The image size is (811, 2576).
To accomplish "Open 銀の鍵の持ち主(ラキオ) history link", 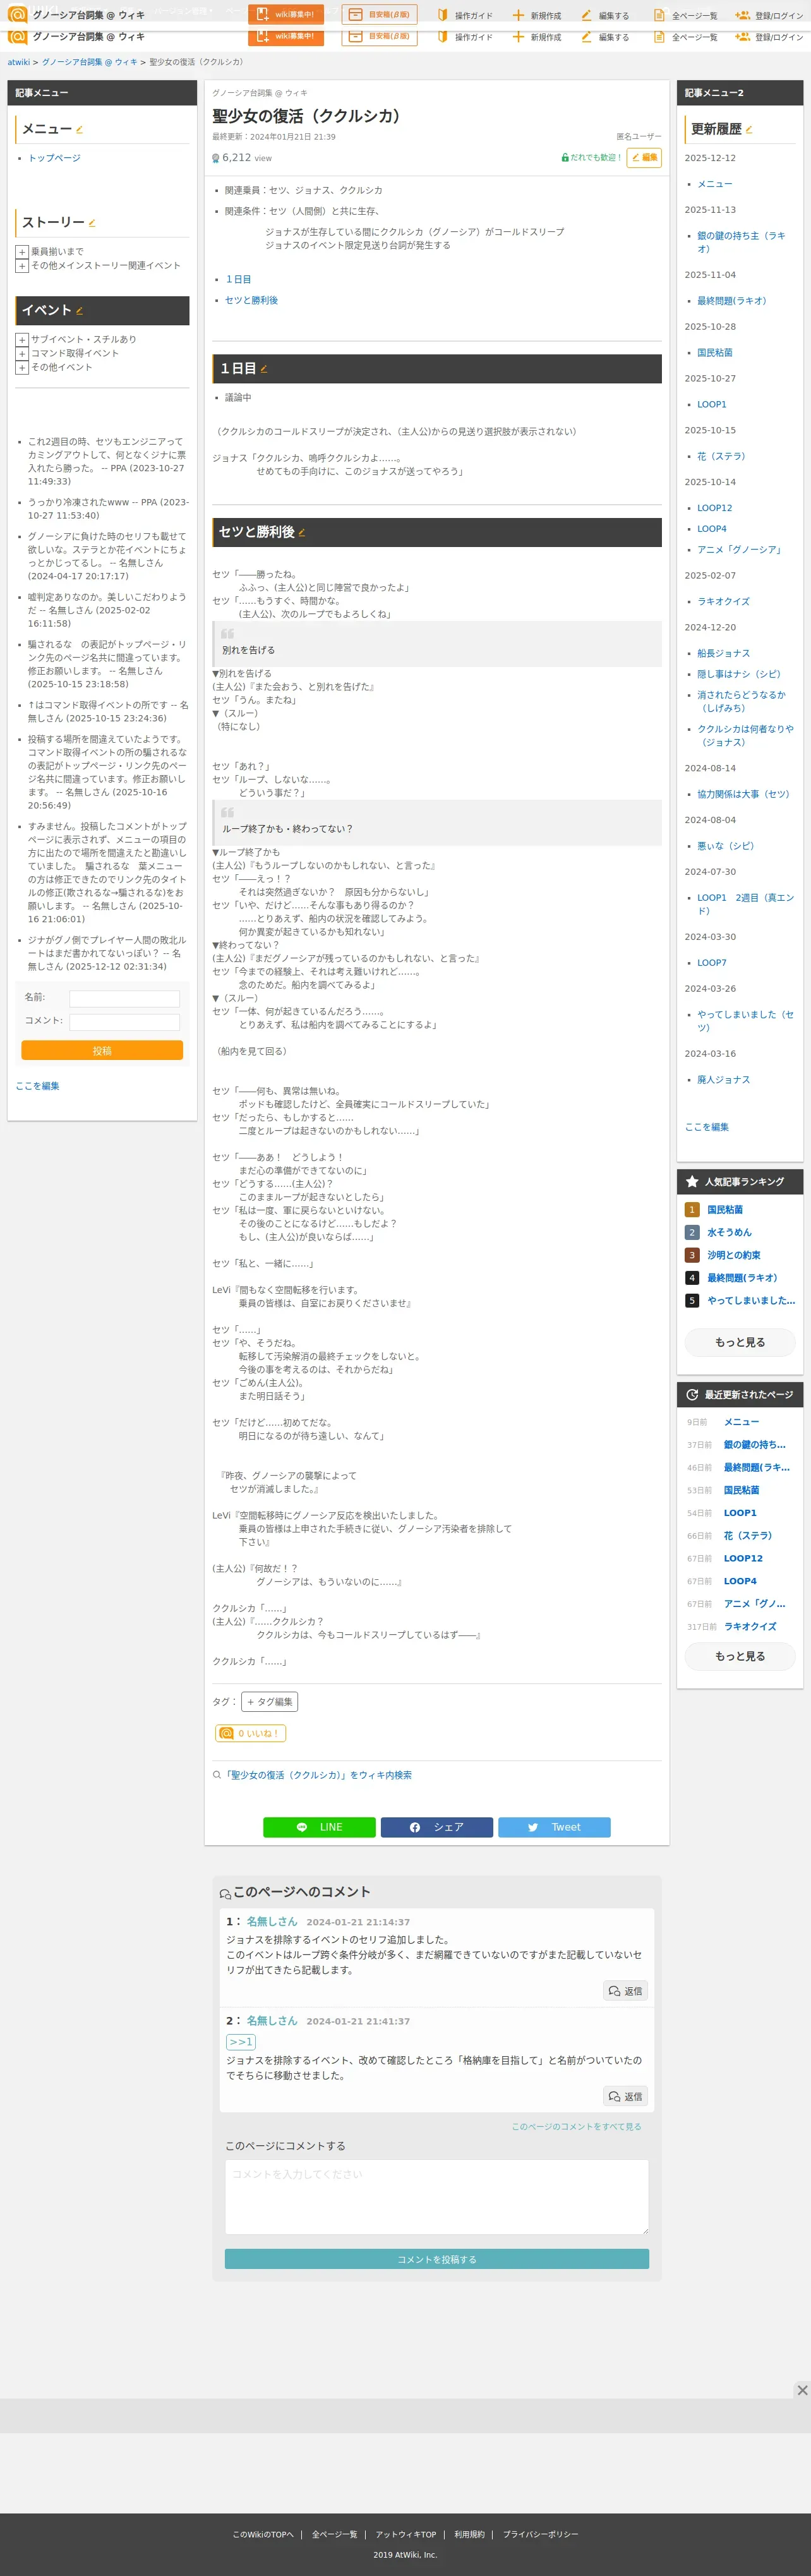I will click(x=741, y=242).
